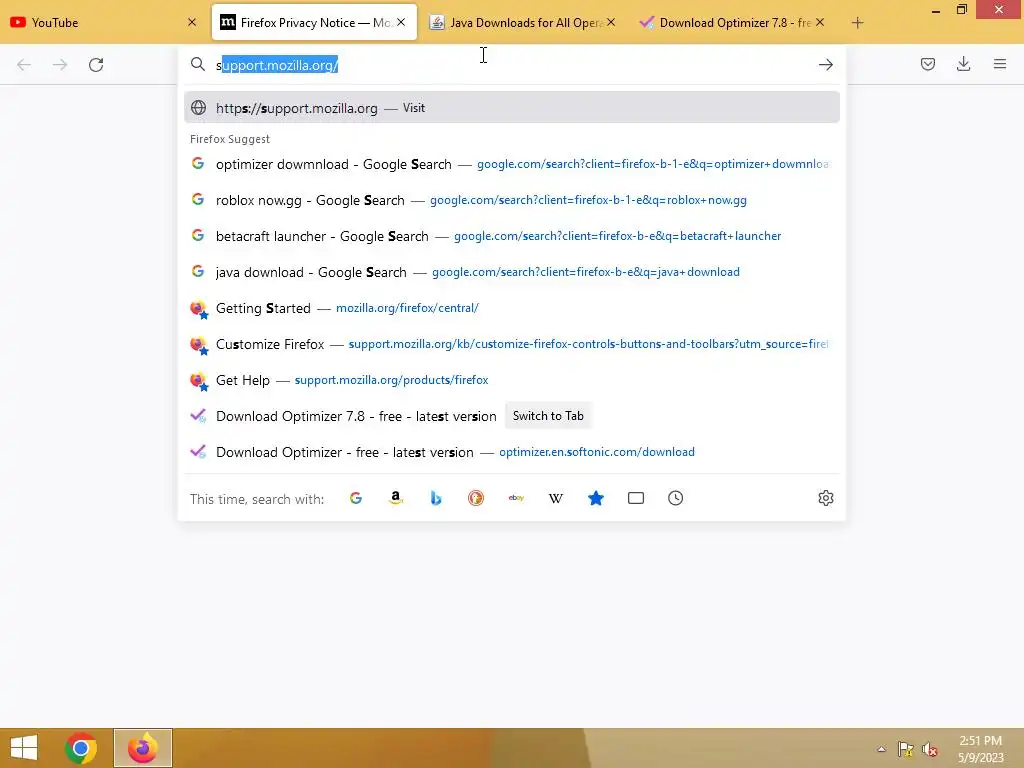
Task: Open the Pocket save icon
Action: click(927, 64)
